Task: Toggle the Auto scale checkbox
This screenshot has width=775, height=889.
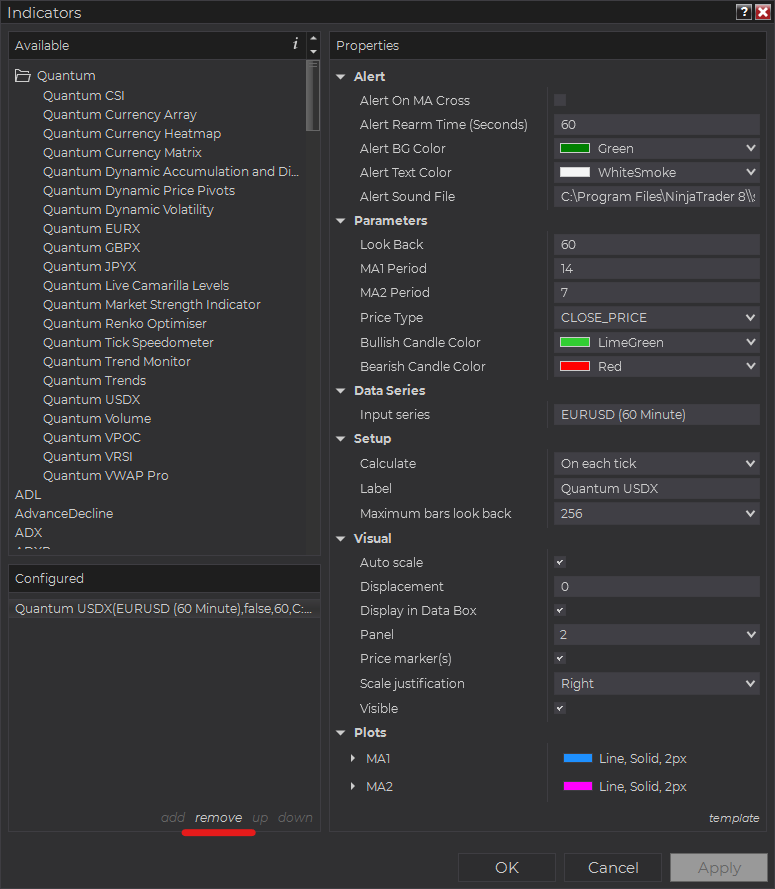Action: [x=560, y=562]
